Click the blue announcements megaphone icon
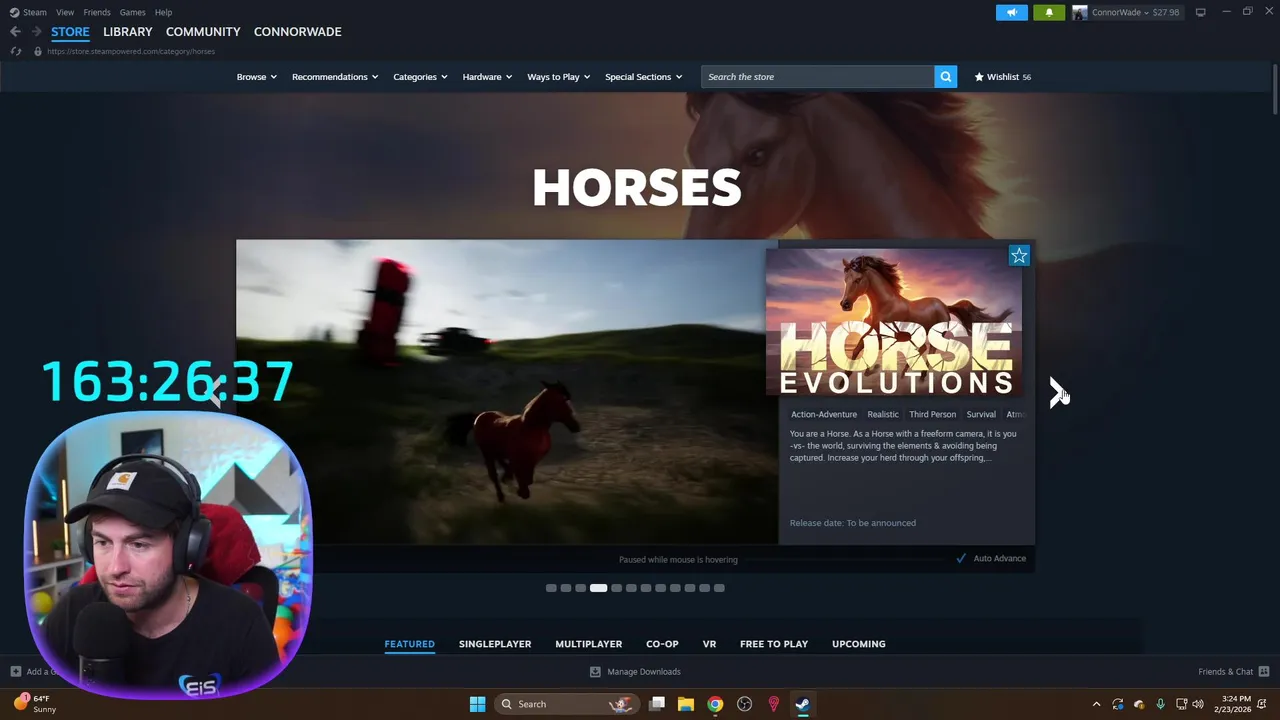 (1012, 12)
